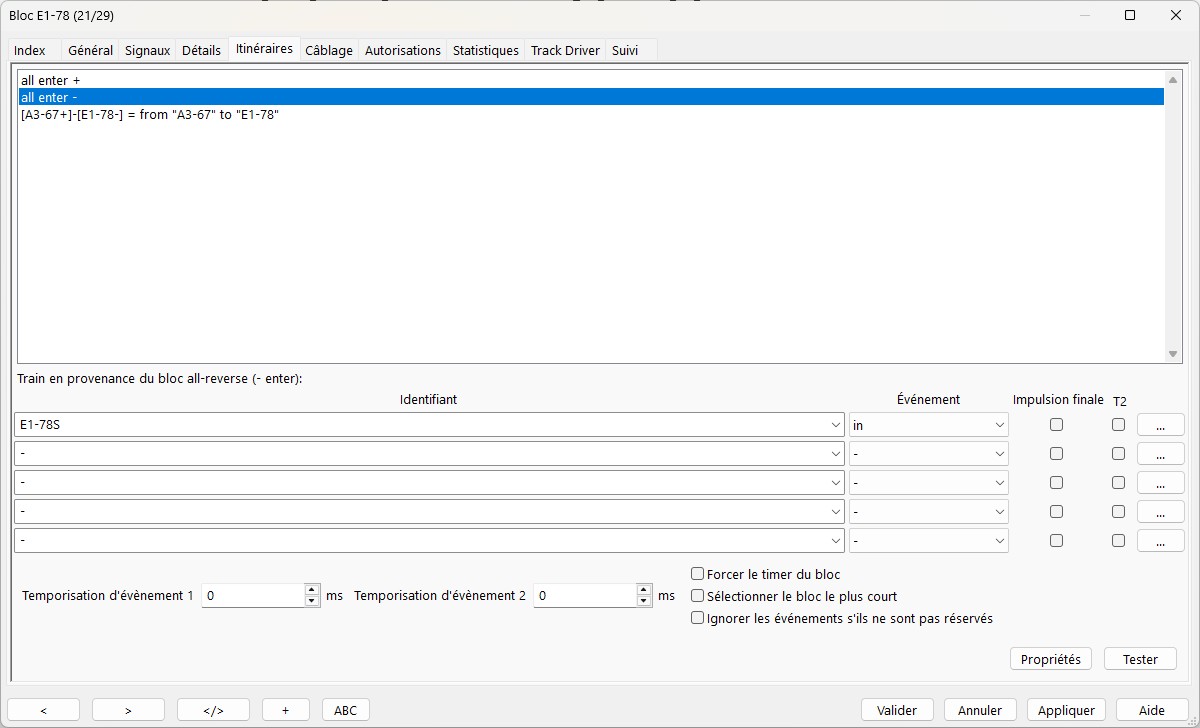The width and height of the screenshot is (1200, 728).
Task: Click the '...' button in fifth row
Action: (x=1160, y=541)
